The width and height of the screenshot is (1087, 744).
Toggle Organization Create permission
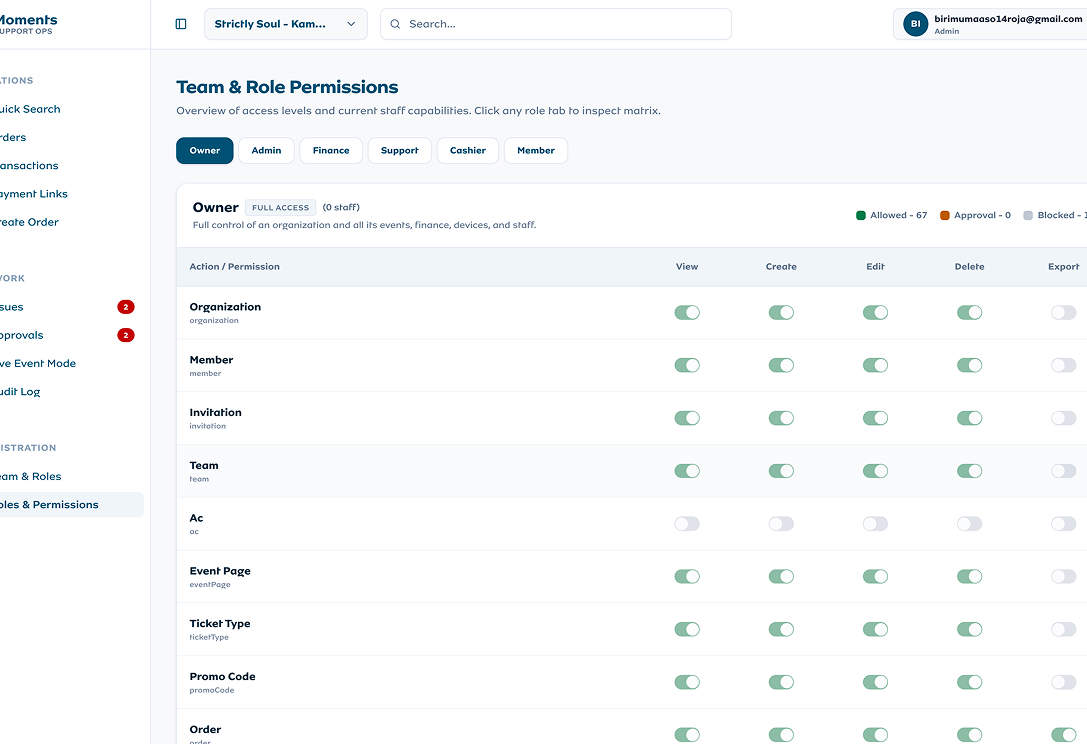point(781,313)
